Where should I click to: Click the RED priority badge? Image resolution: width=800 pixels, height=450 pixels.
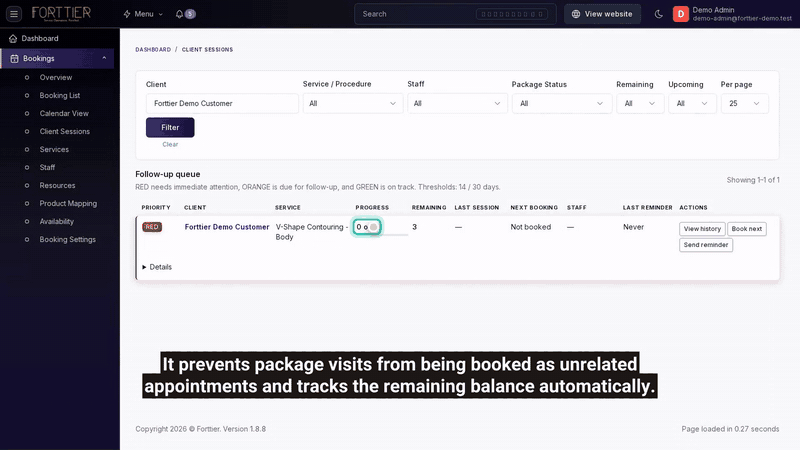coord(152,227)
